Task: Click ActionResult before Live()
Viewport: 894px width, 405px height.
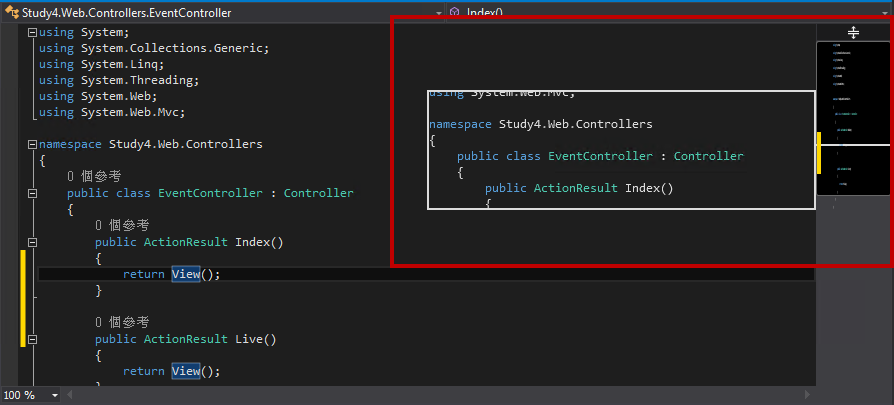Action: [x=186, y=339]
